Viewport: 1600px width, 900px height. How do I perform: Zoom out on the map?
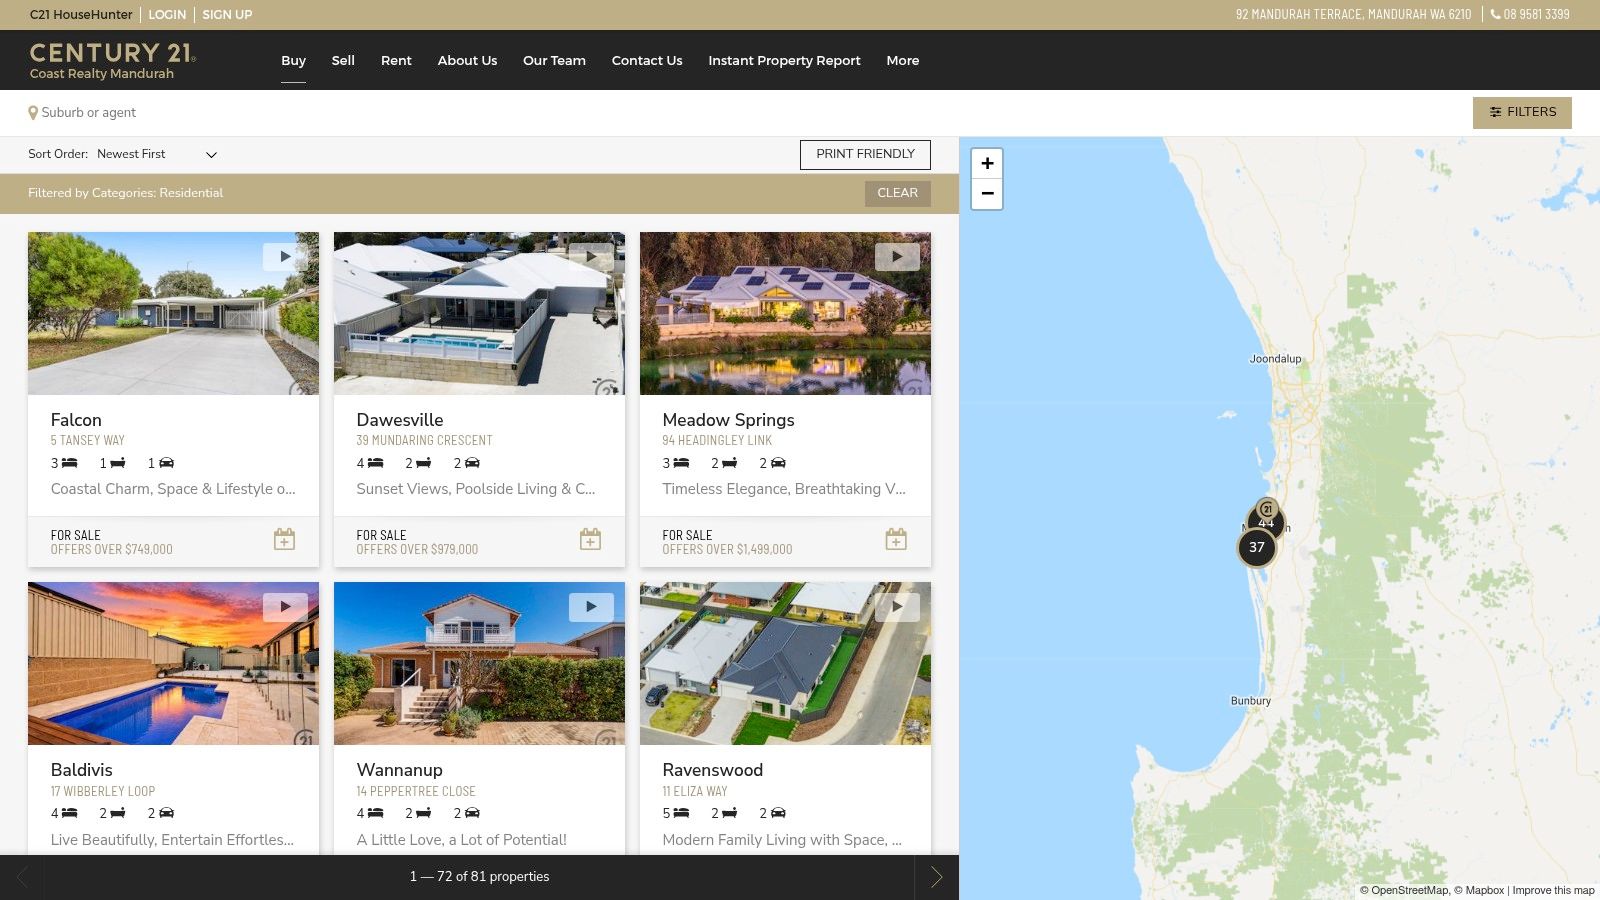987,193
